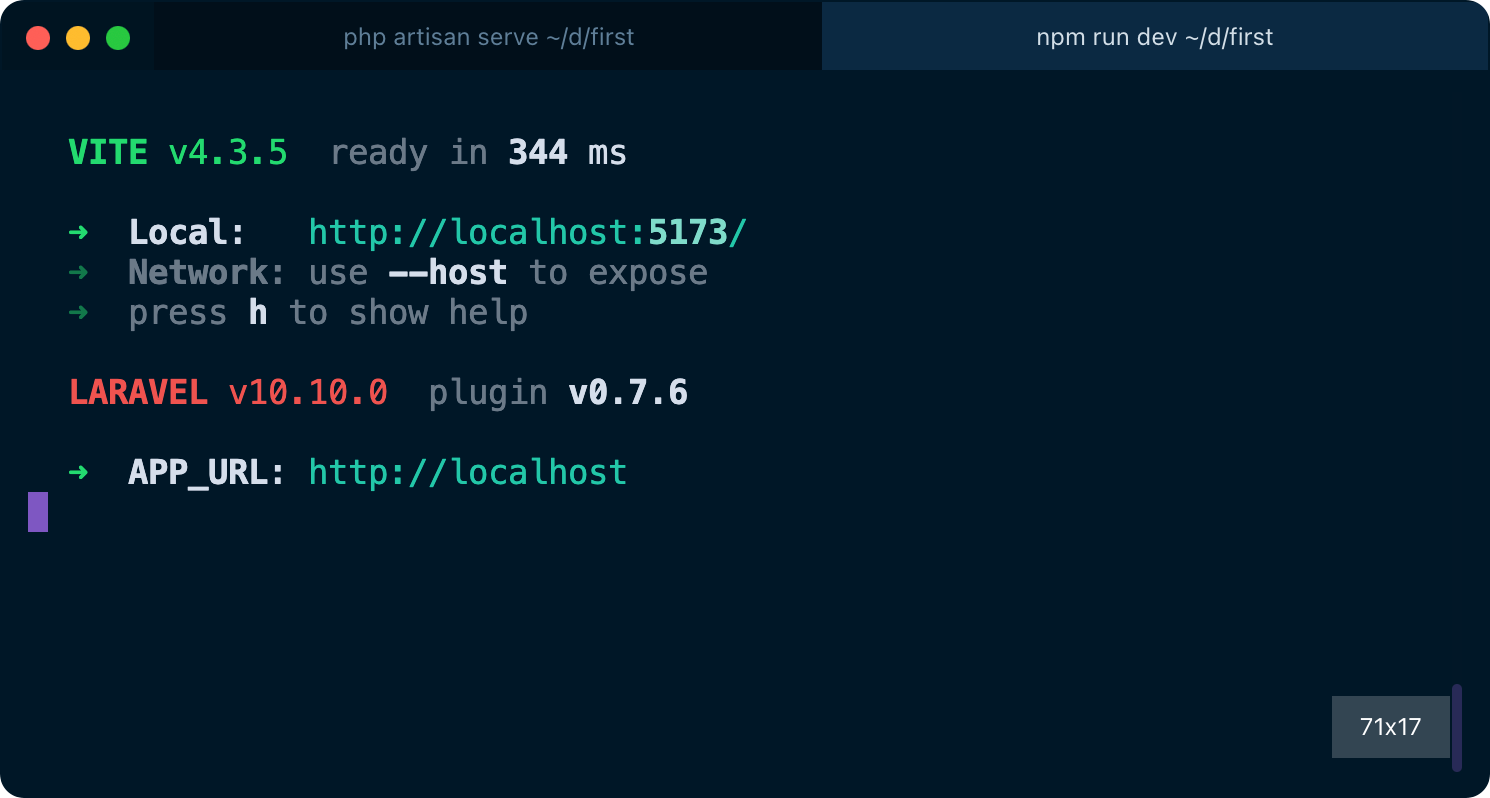Click the green maximize window button

click(118, 38)
